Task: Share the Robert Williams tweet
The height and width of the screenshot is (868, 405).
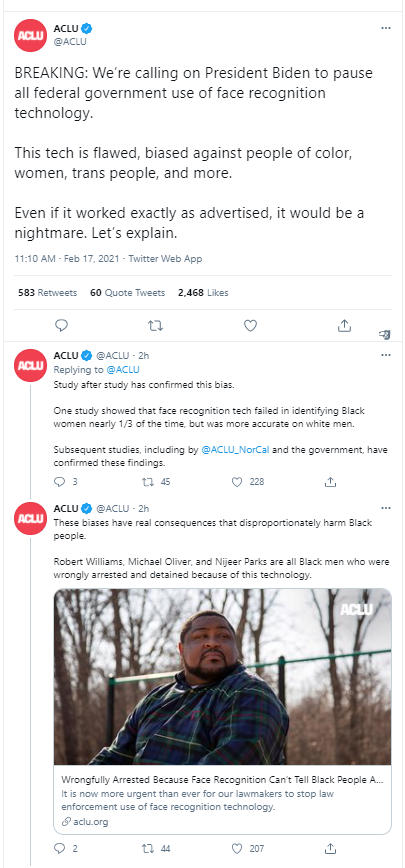Action: [x=330, y=848]
